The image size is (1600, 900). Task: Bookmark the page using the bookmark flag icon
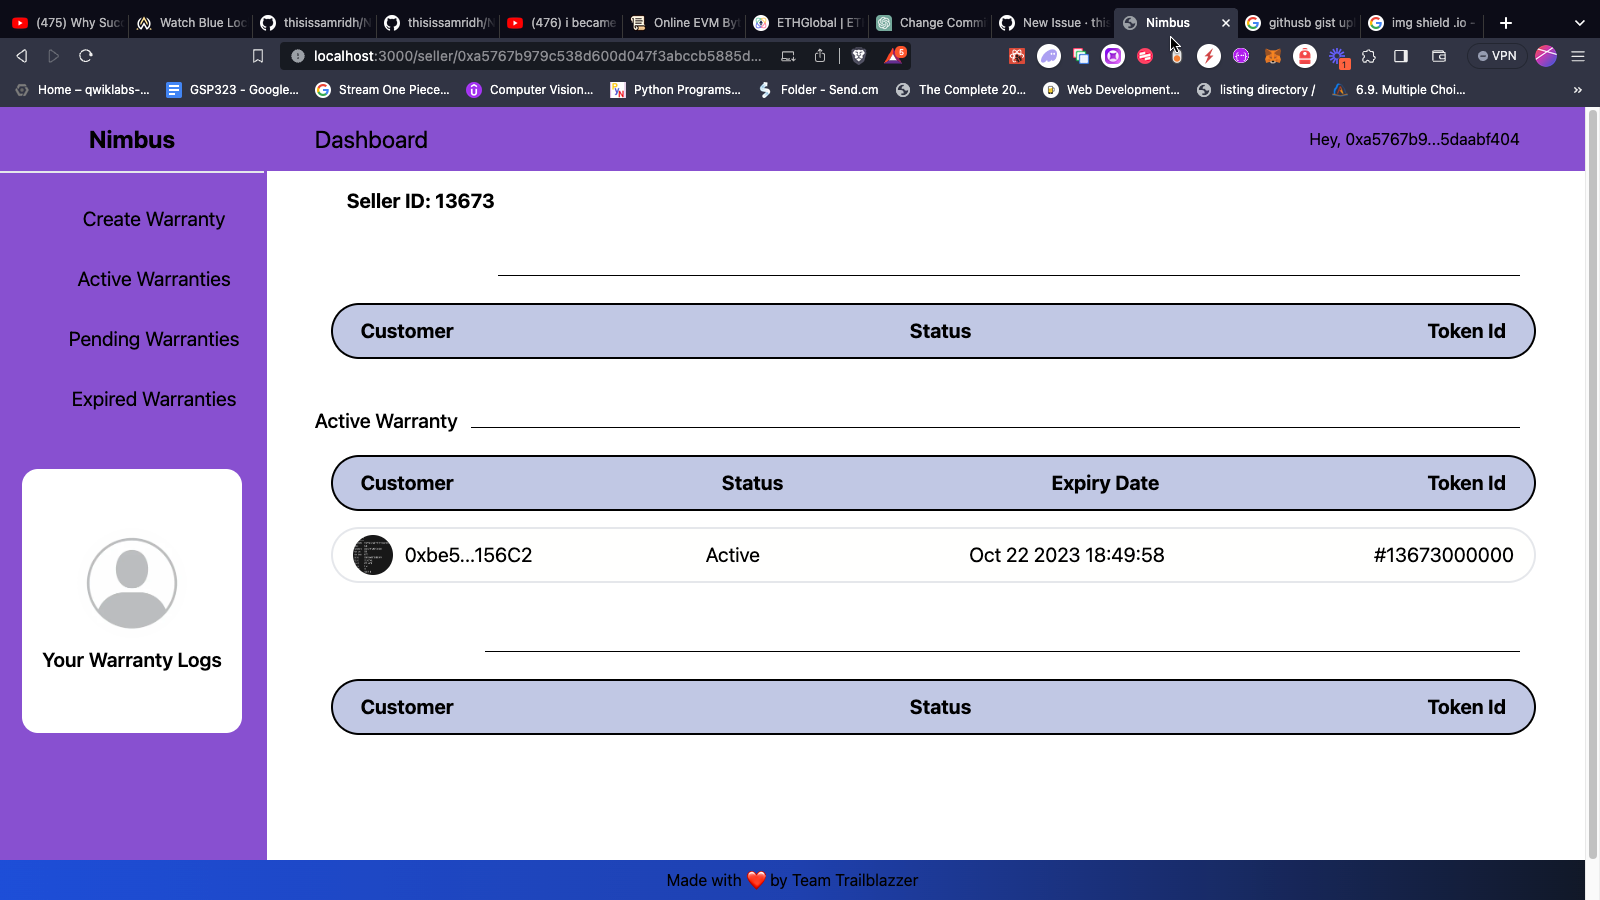tap(258, 56)
